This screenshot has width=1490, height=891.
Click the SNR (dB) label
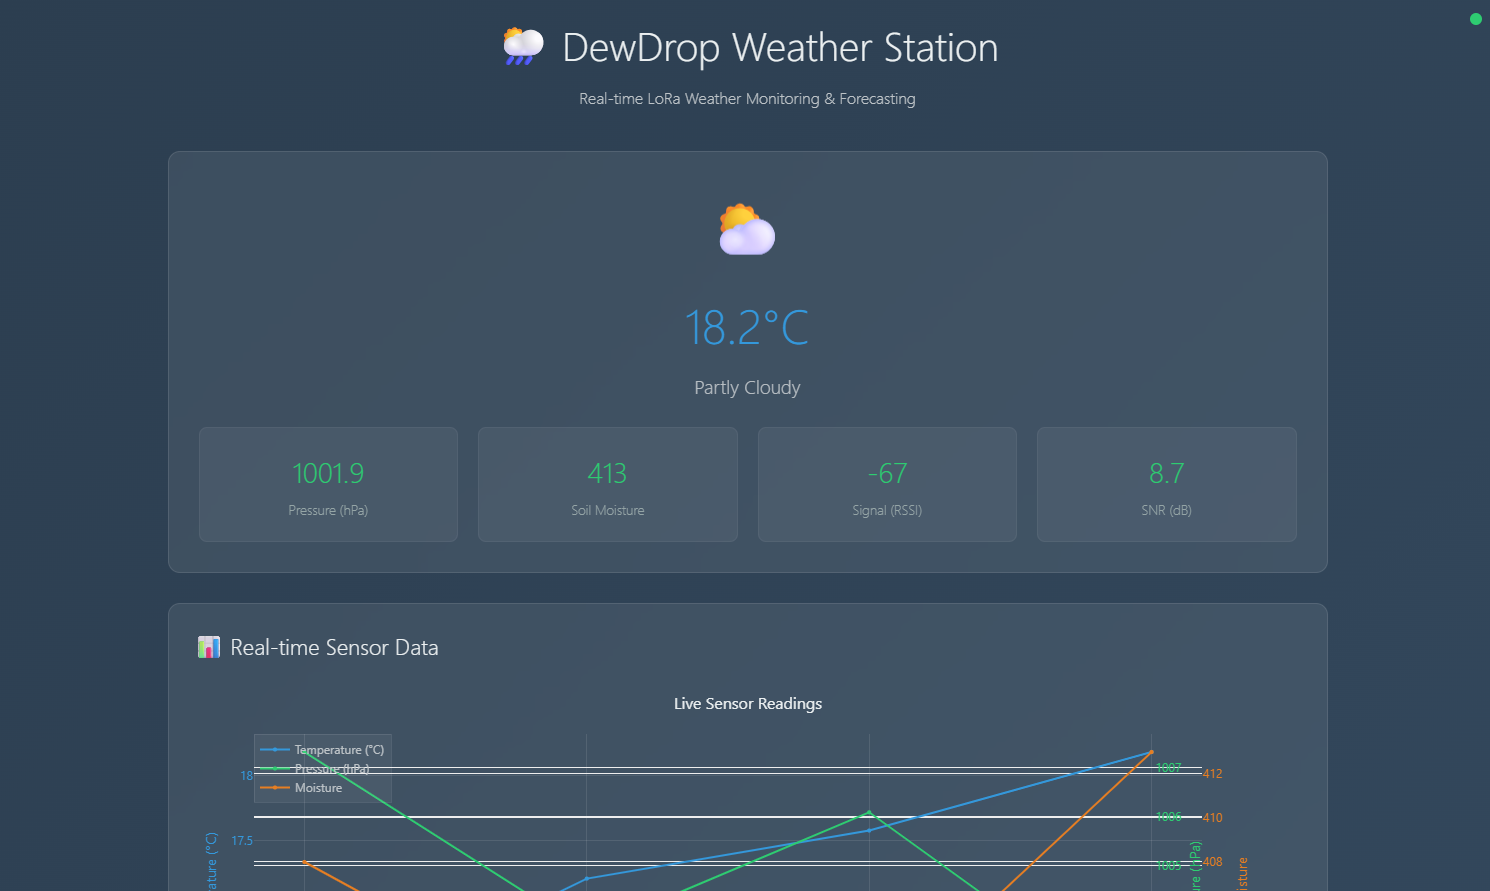[1166, 510]
